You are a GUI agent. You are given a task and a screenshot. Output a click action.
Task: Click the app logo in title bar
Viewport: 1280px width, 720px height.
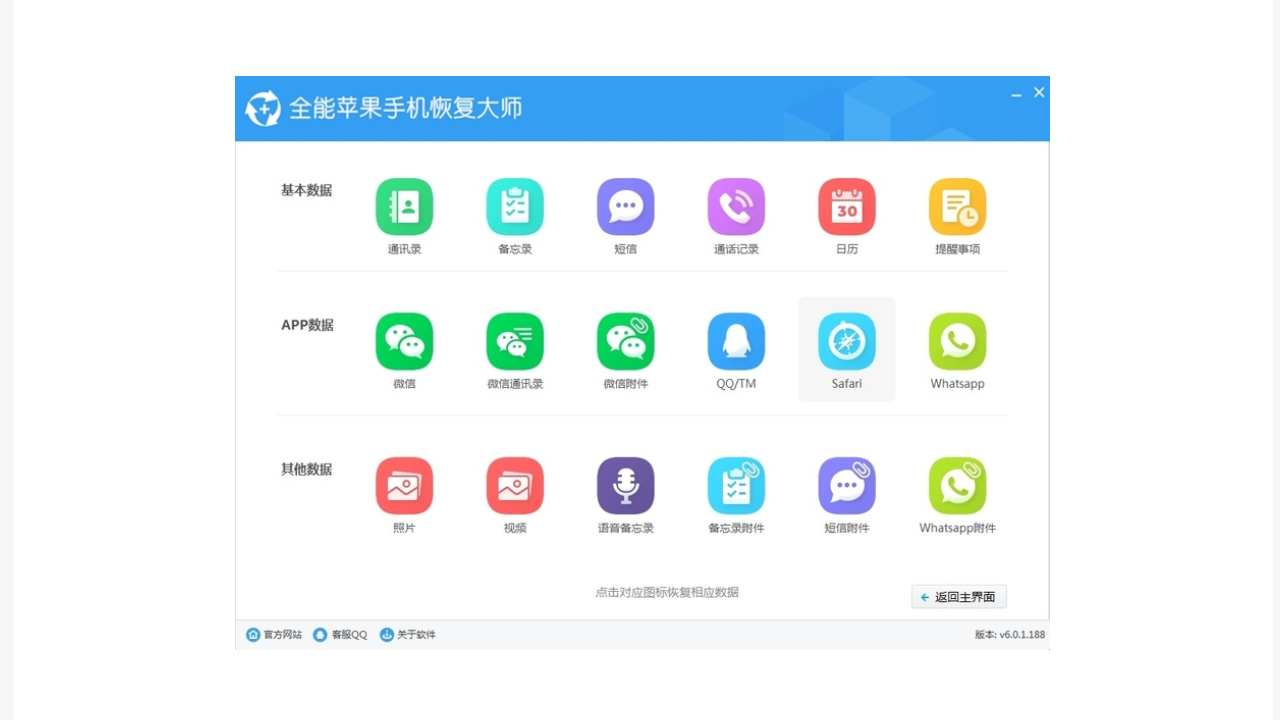[x=263, y=108]
